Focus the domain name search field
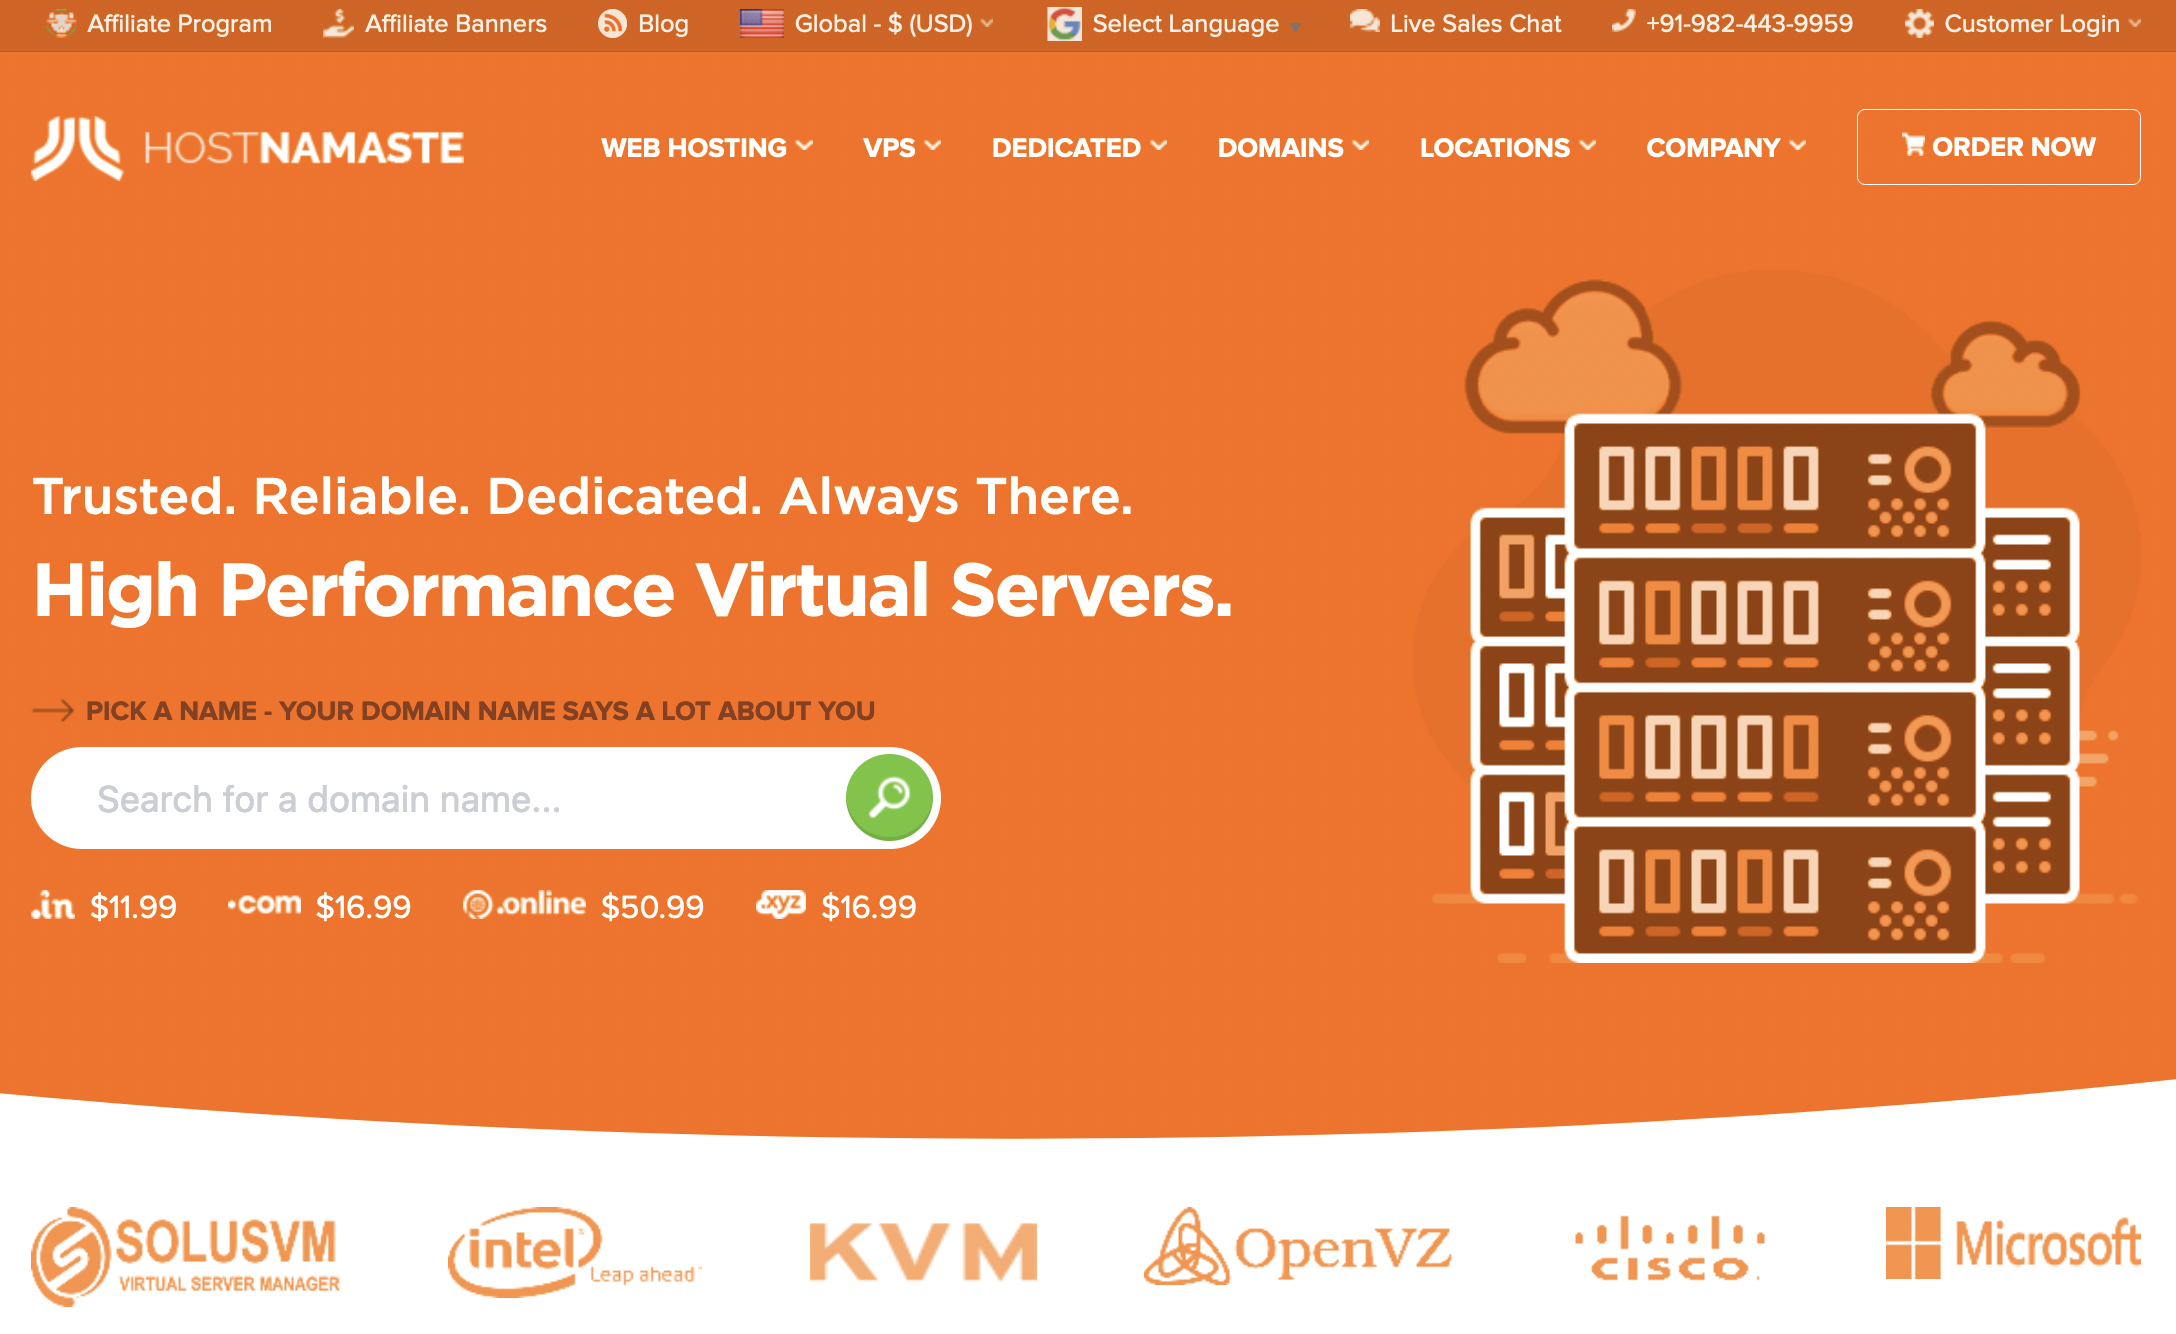This screenshot has height=1334, width=2176. 438,798
